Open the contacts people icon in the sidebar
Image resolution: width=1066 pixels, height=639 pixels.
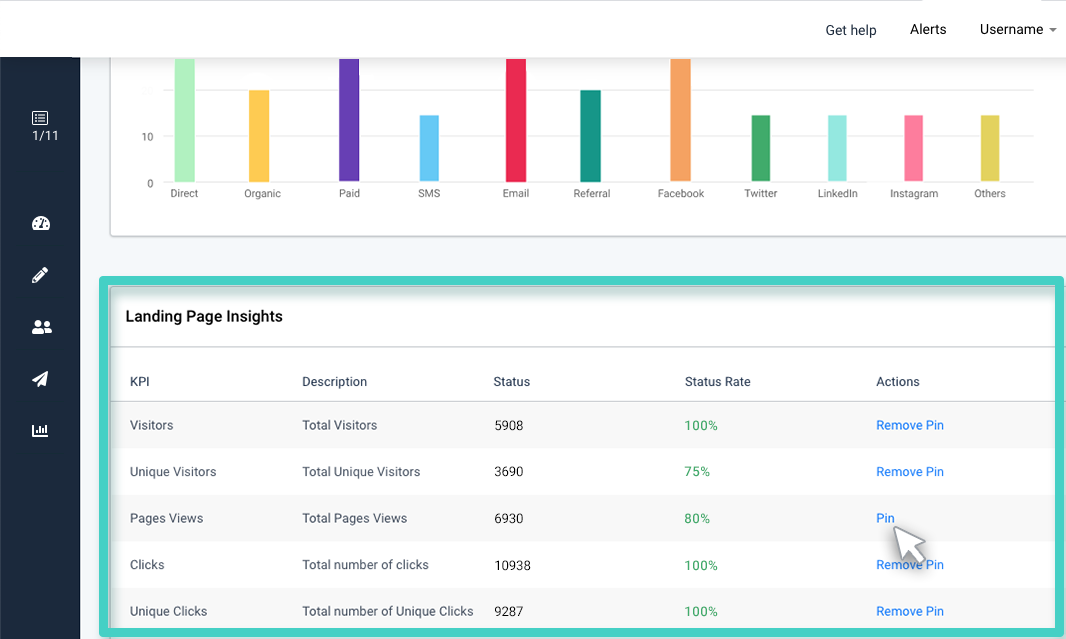(41, 327)
